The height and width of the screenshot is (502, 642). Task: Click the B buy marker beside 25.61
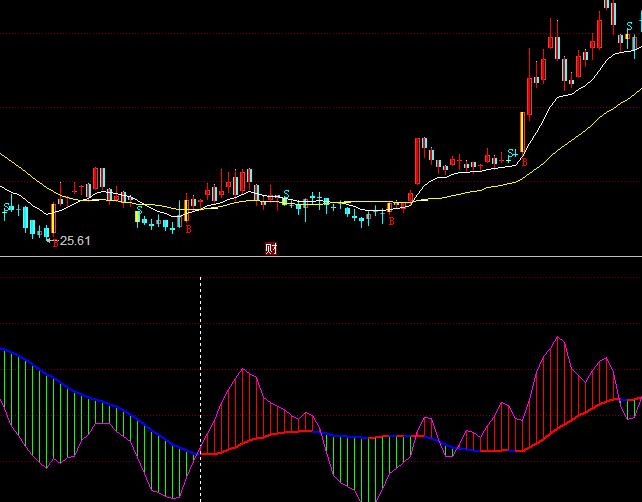click(x=54, y=241)
